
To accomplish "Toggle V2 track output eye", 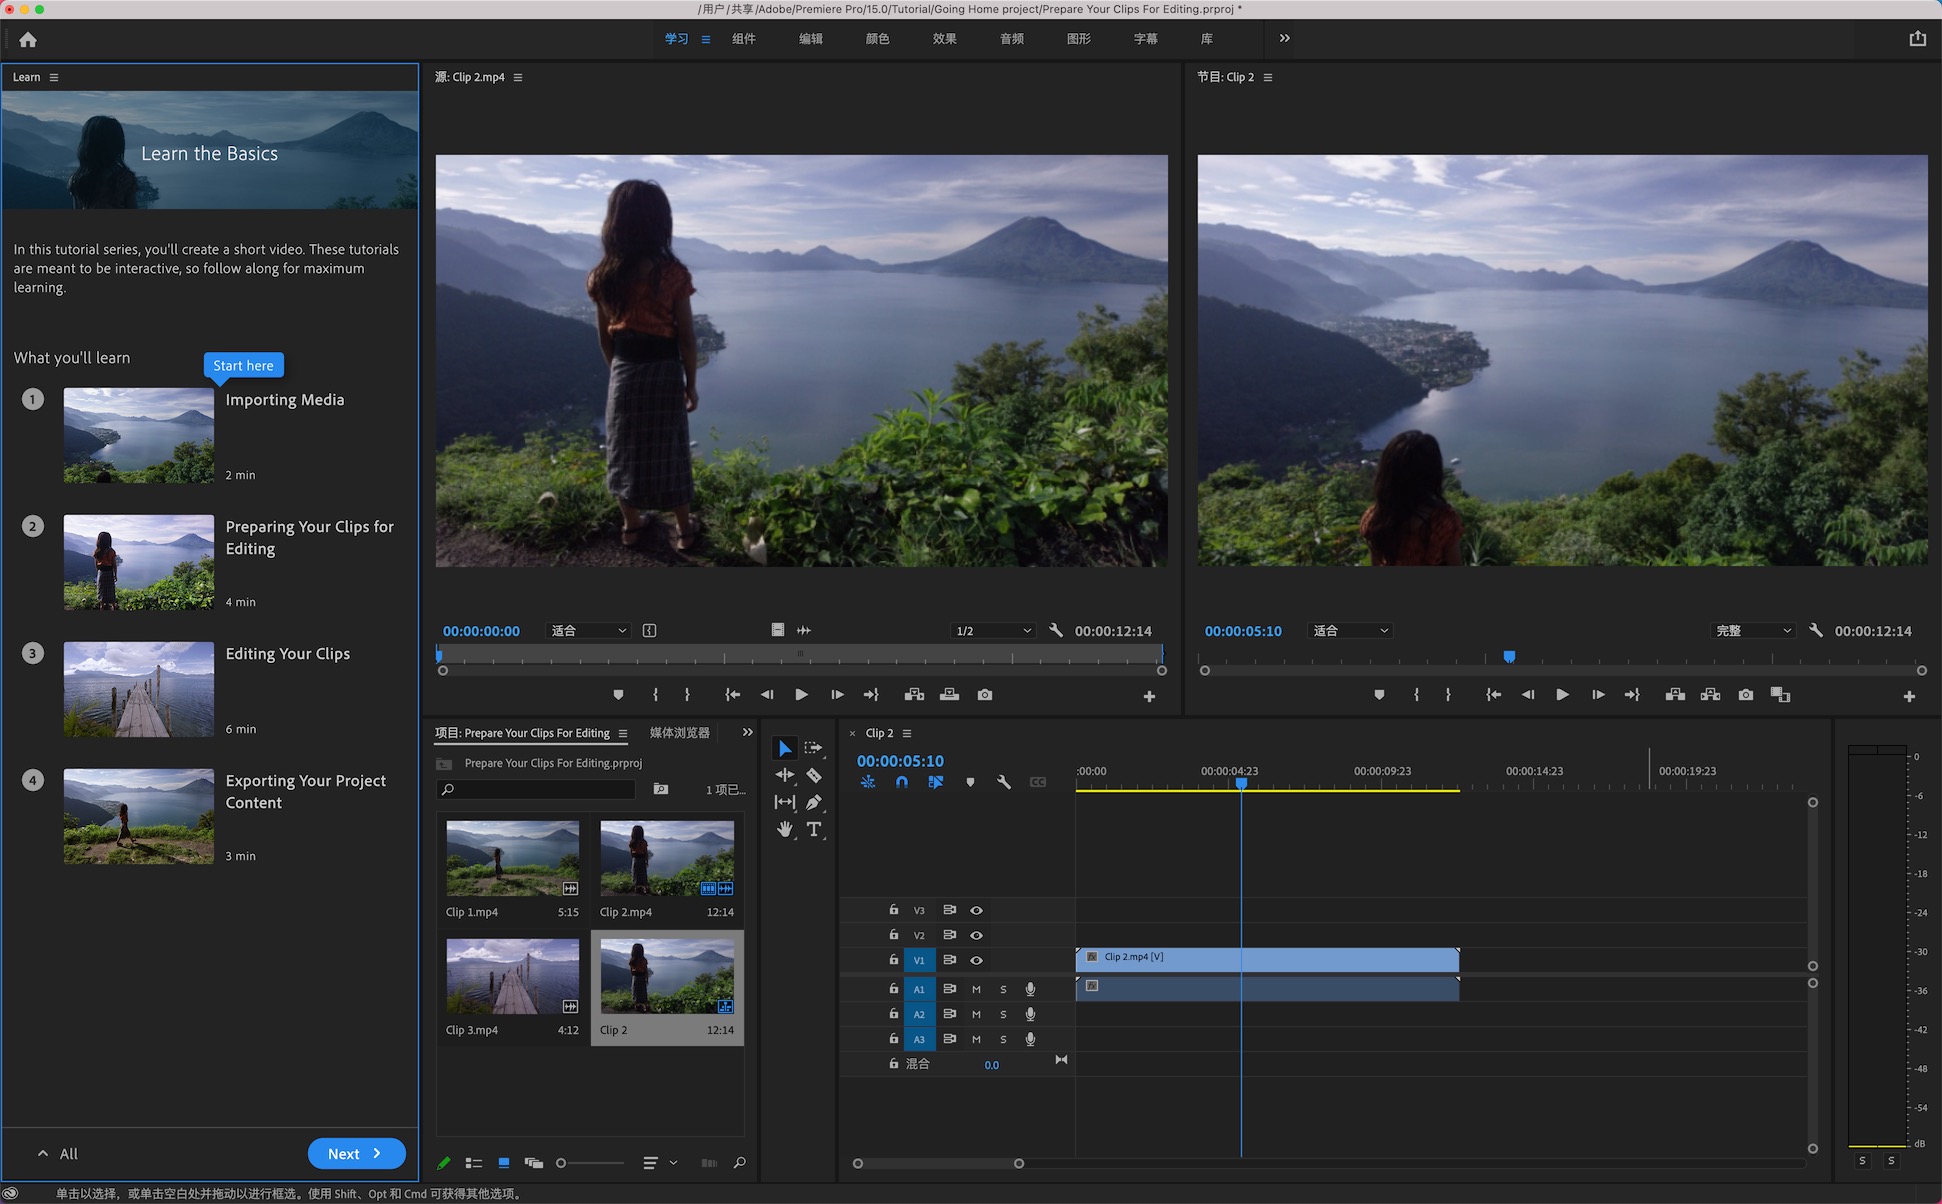I will [976, 935].
